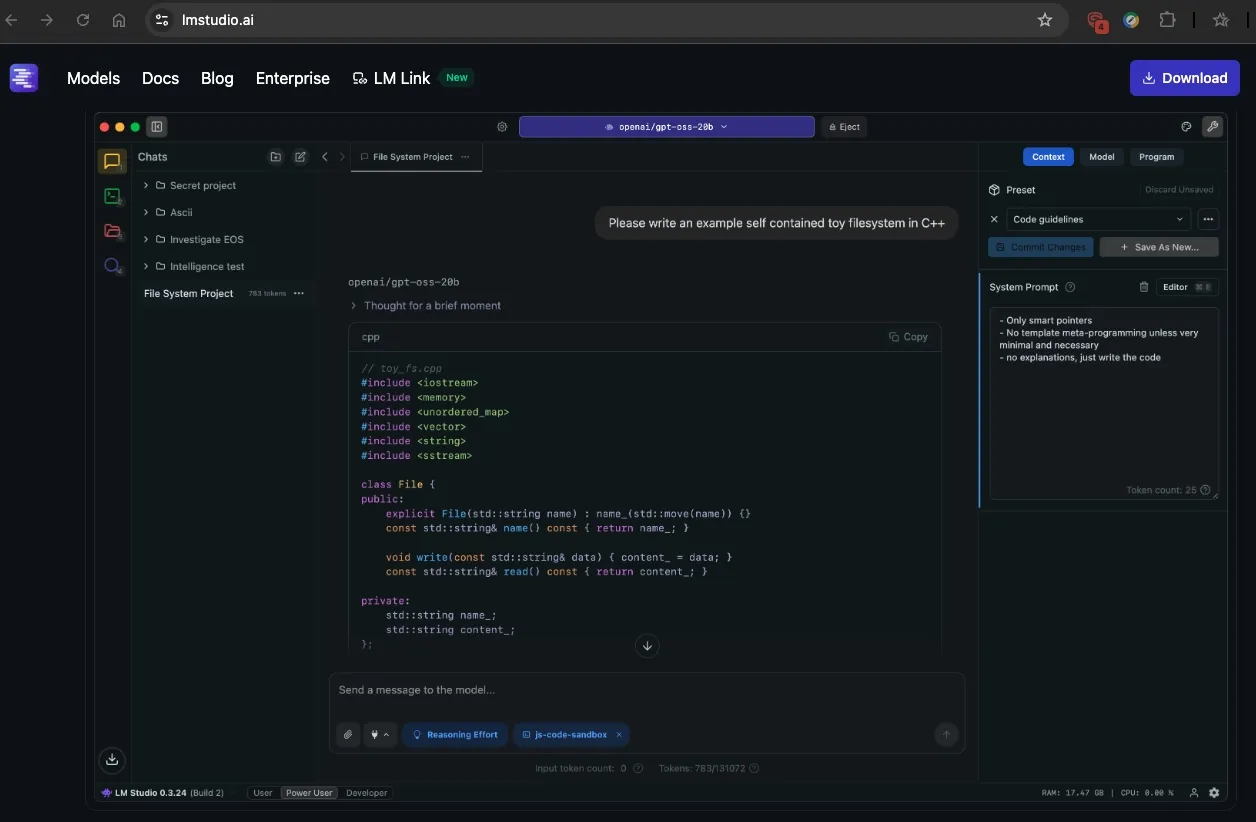Switch mode to User
Viewport: 1256px width, 822px height.
(x=263, y=793)
